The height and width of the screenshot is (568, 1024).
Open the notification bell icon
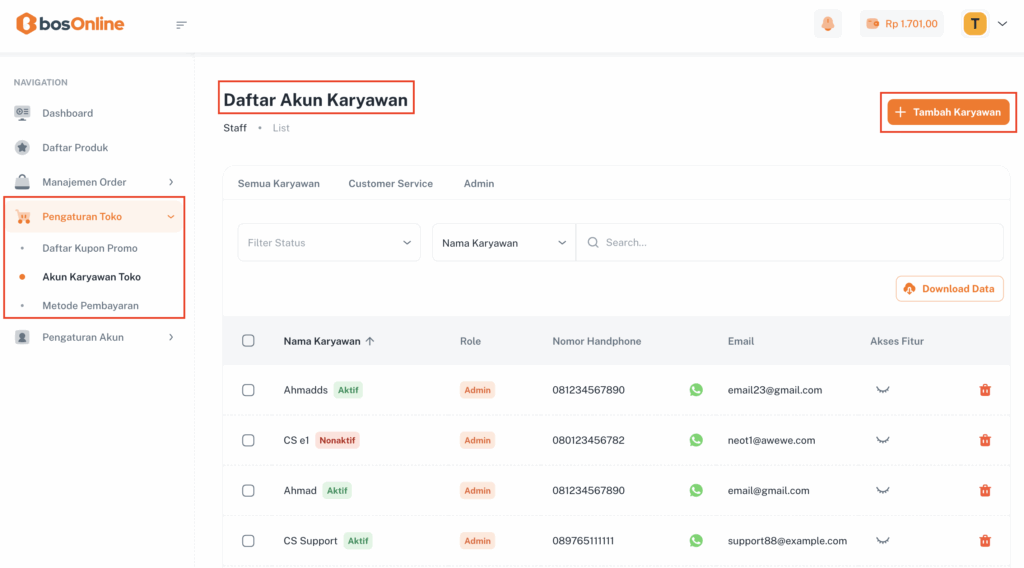click(x=827, y=24)
